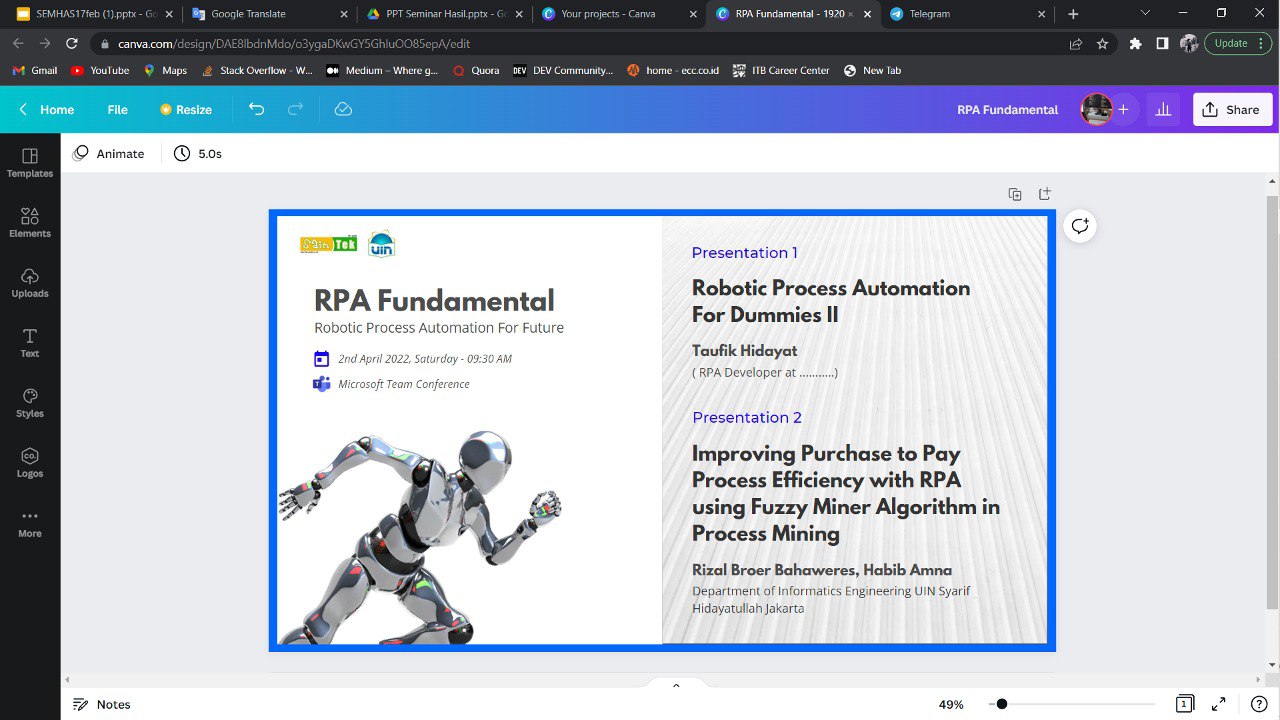Image resolution: width=1280 pixels, height=720 pixels.
Task: Switch to the Telegram browser tab
Action: [960, 14]
